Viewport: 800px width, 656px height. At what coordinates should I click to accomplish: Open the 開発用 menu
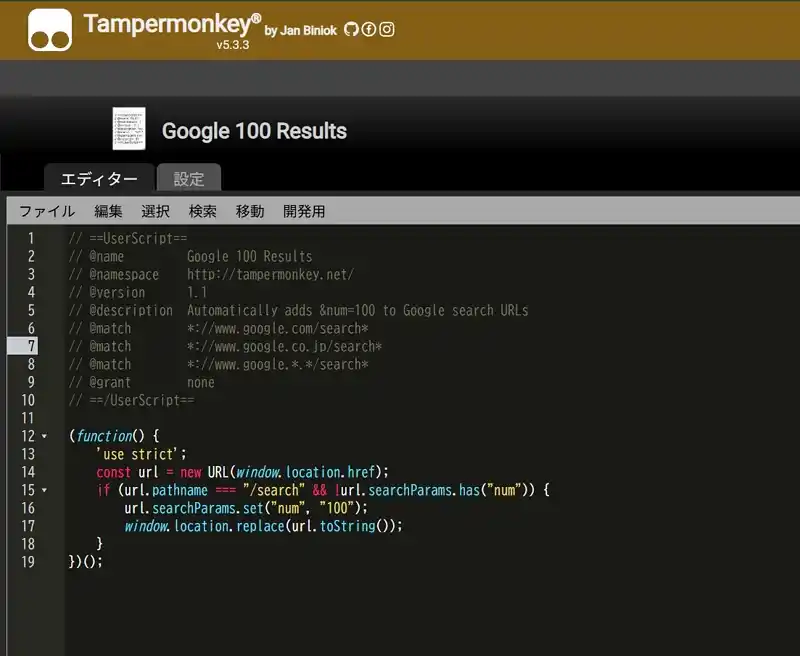click(304, 211)
